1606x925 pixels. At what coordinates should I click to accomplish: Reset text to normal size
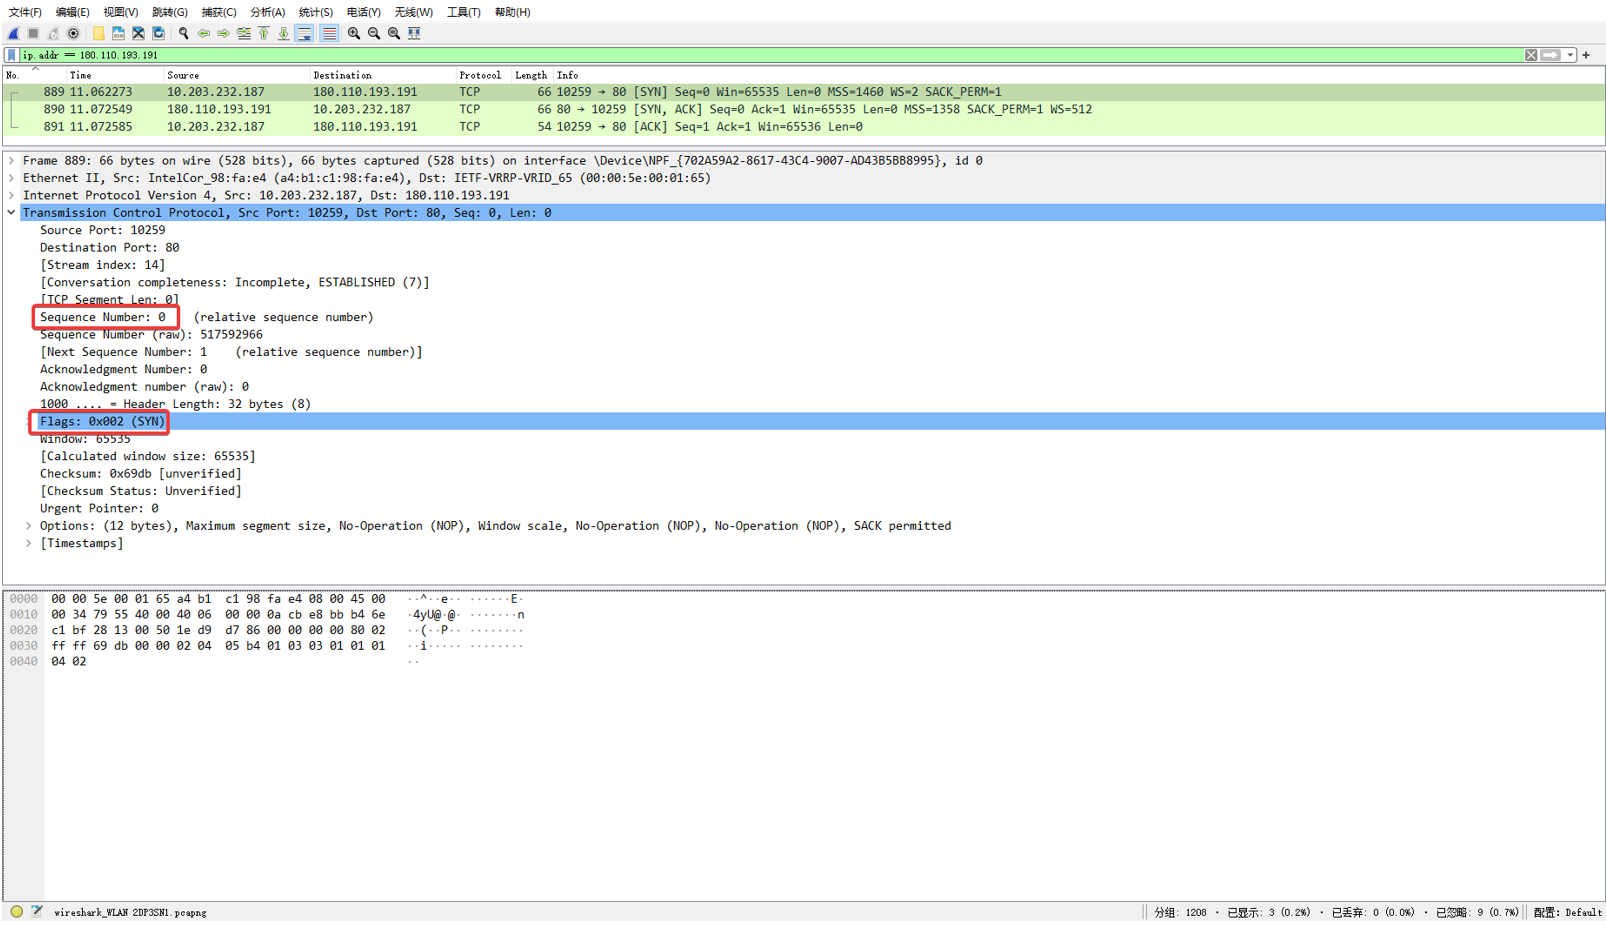(394, 33)
